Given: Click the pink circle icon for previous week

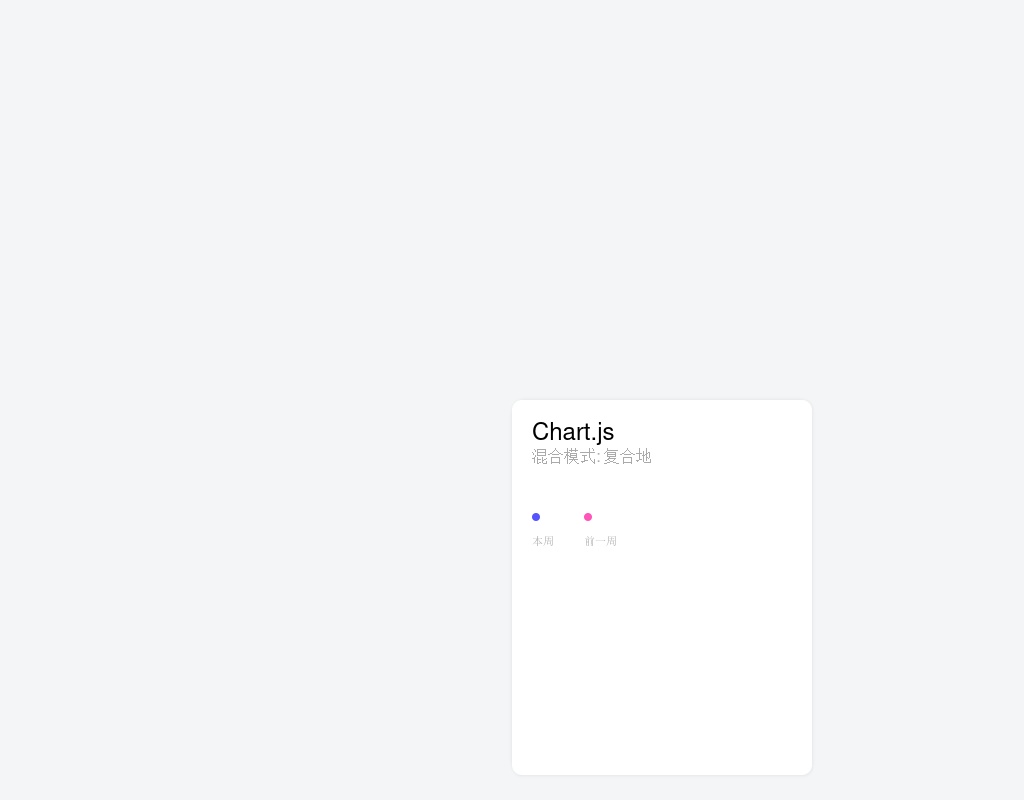Looking at the screenshot, I should tap(588, 517).
